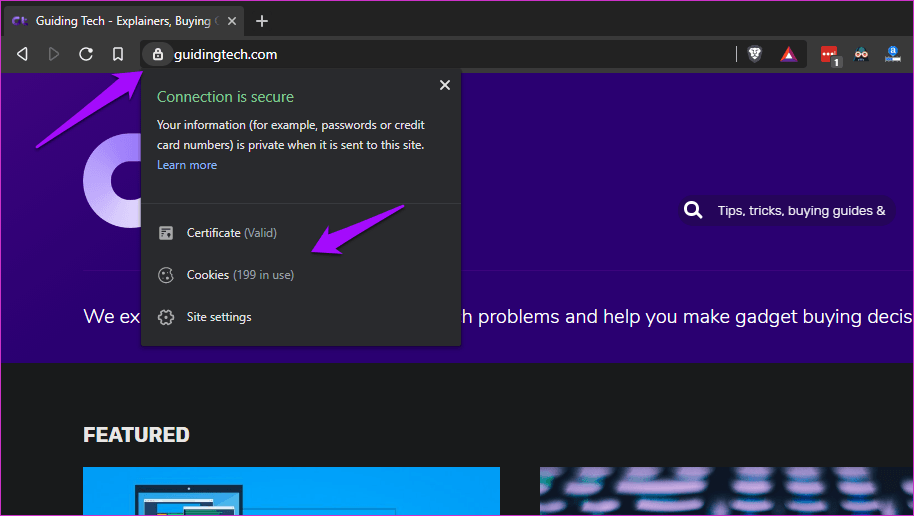Click the padlock site info icon

click(x=157, y=54)
